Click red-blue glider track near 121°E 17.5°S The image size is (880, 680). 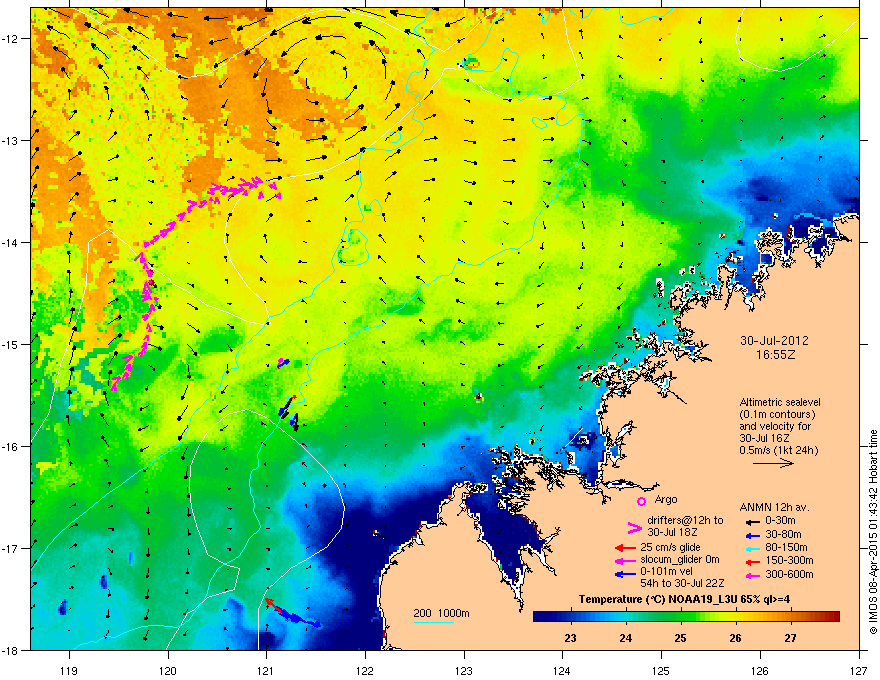tap(292, 613)
